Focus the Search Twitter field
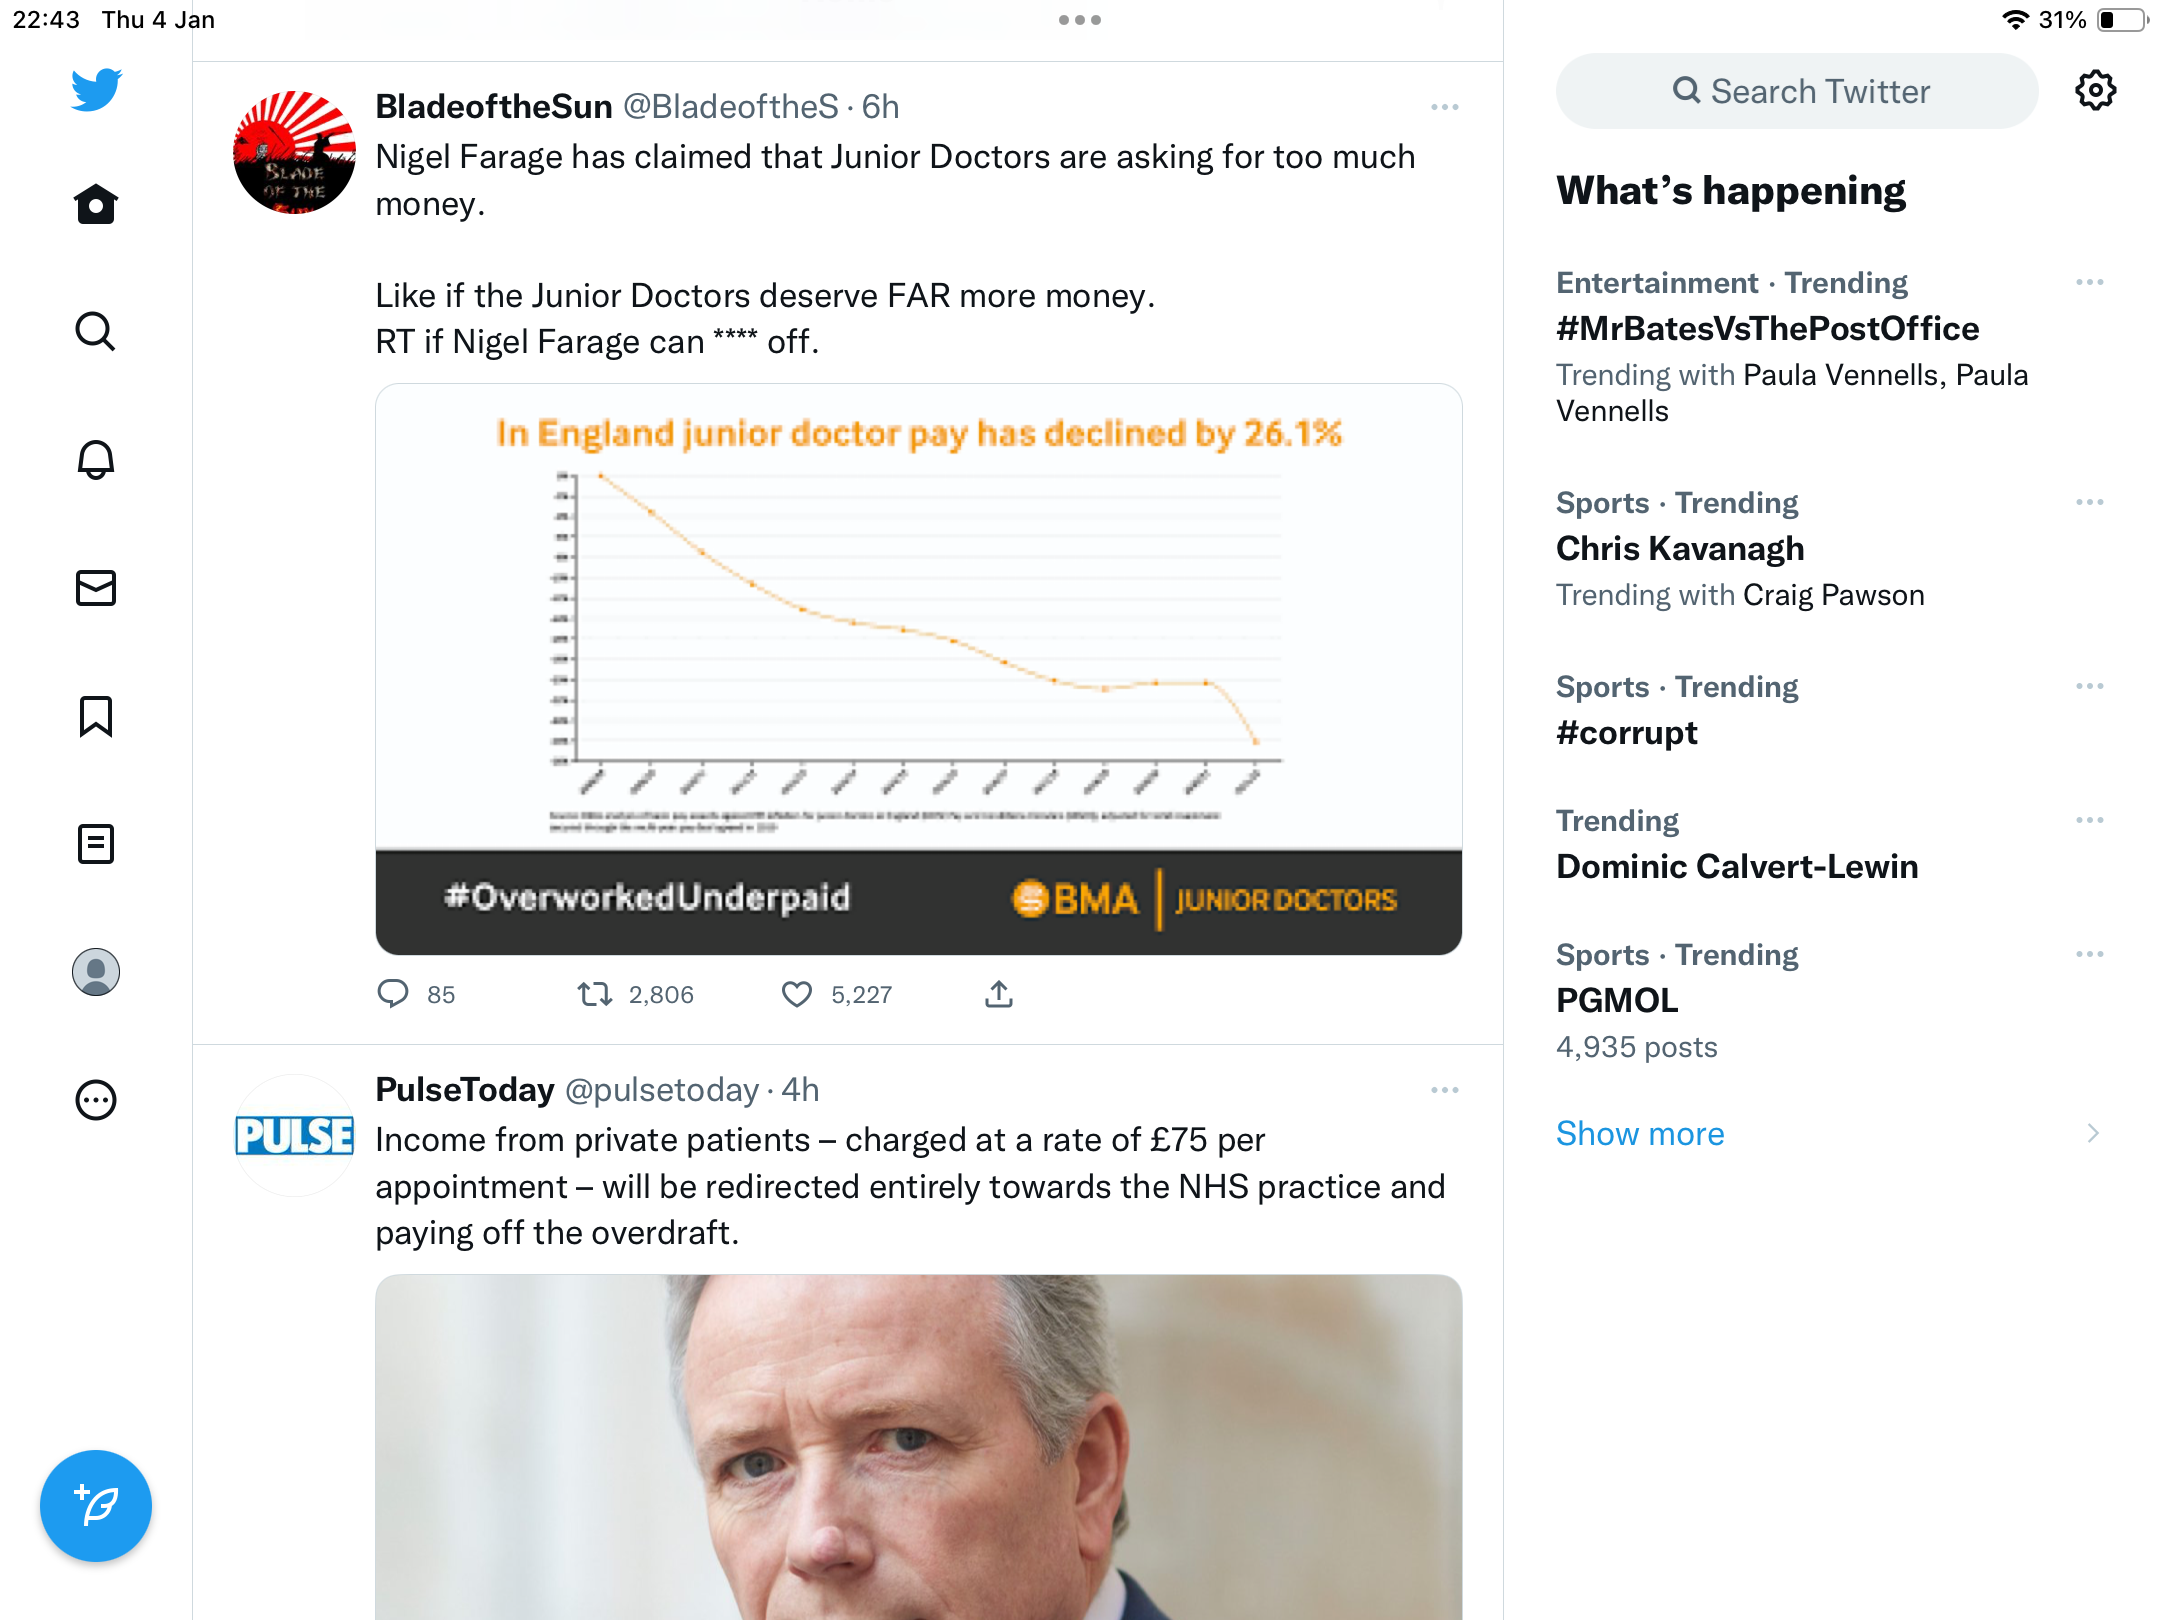The image size is (2160, 1620). point(1797,91)
